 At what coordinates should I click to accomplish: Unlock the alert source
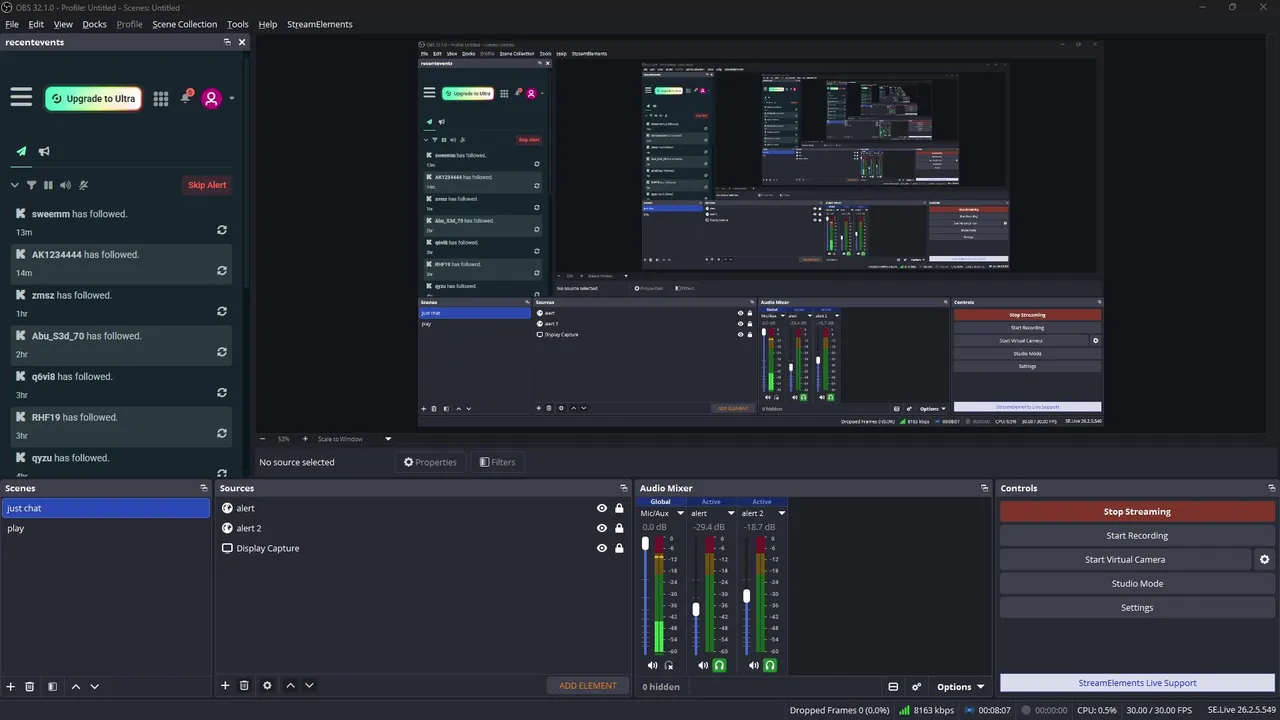click(x=619, y=508)
